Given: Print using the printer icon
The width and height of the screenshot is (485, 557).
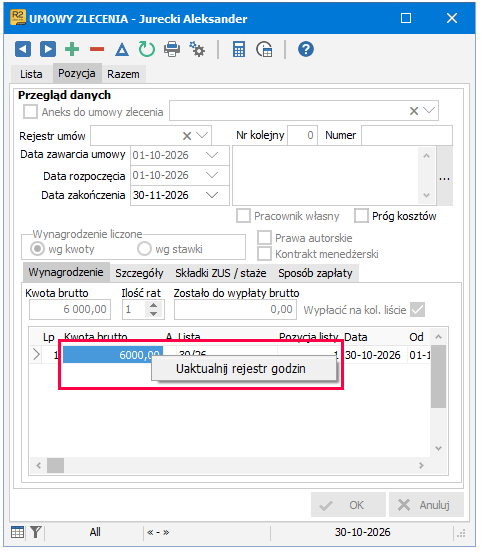Looking at the screenshot, I should (x=172, y=49).
